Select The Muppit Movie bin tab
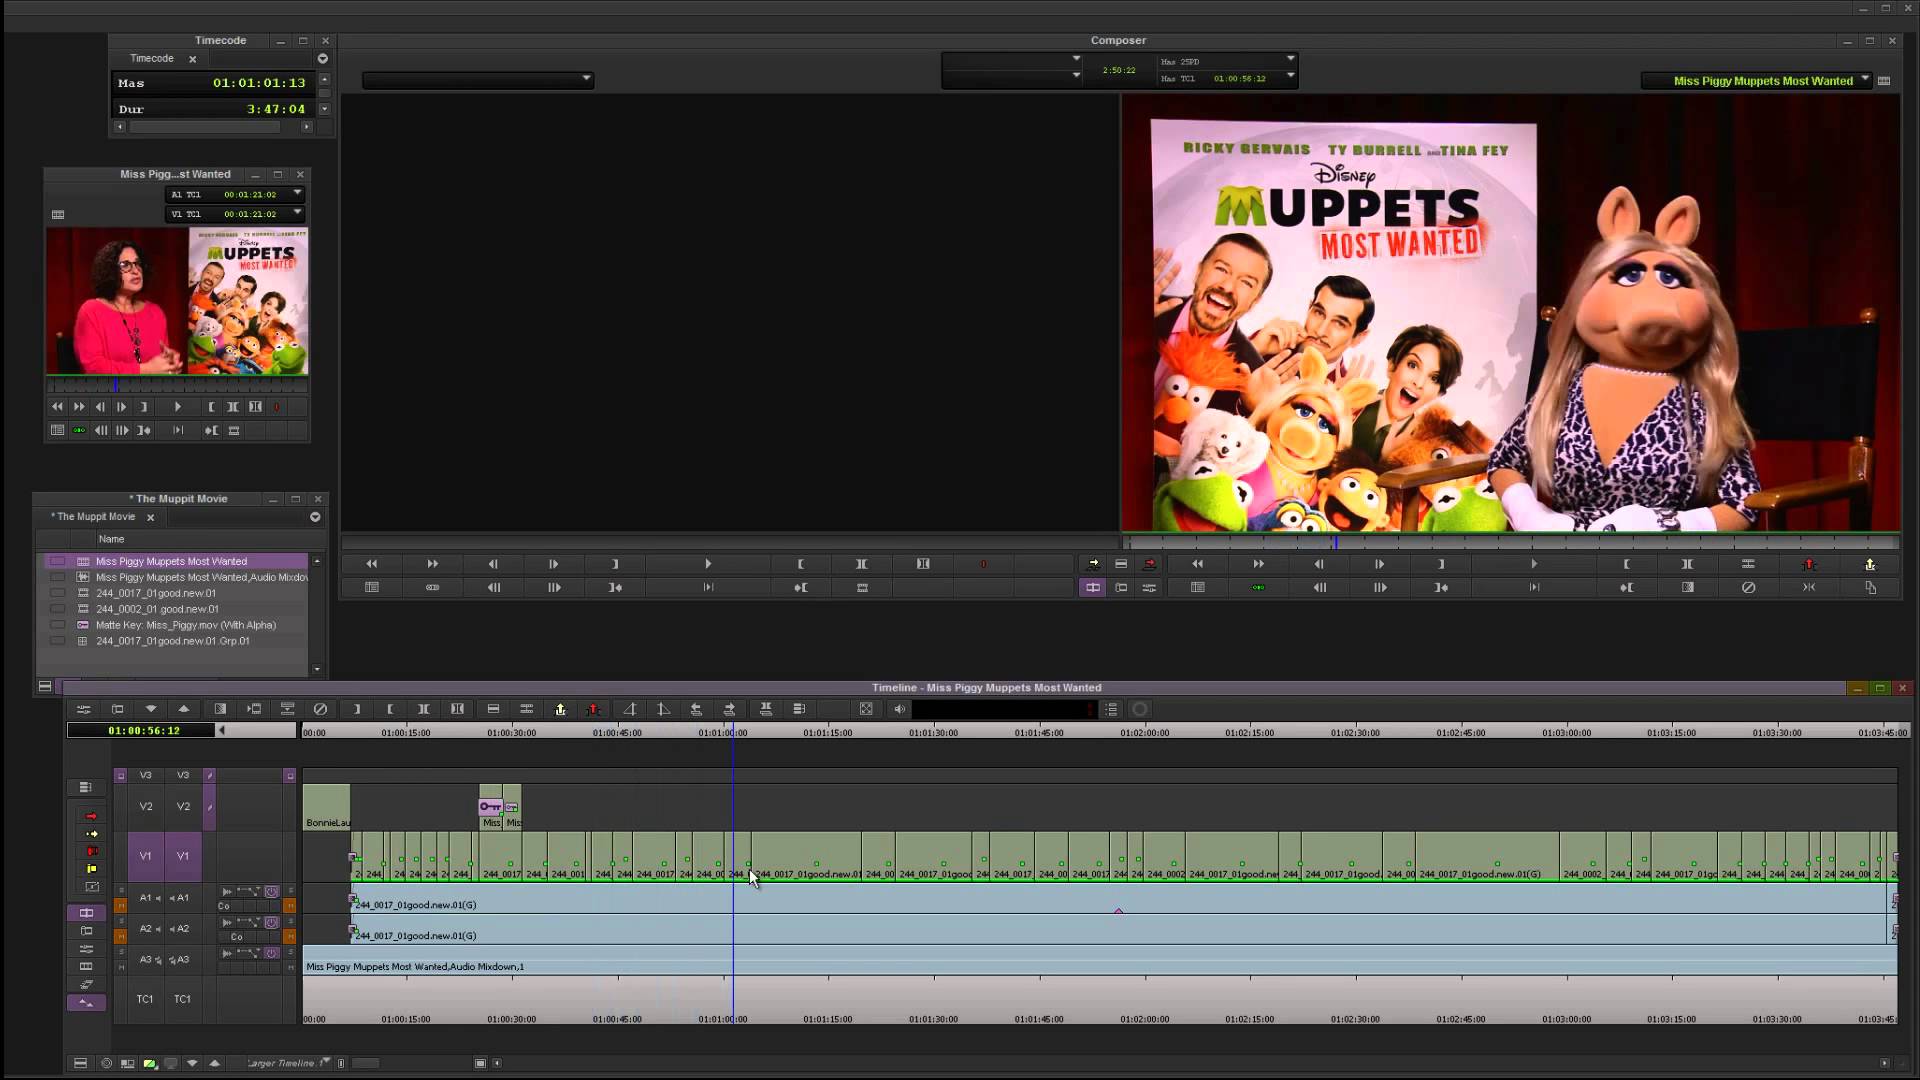Viewport: 1920px width, 1080px height. point(94,517)
